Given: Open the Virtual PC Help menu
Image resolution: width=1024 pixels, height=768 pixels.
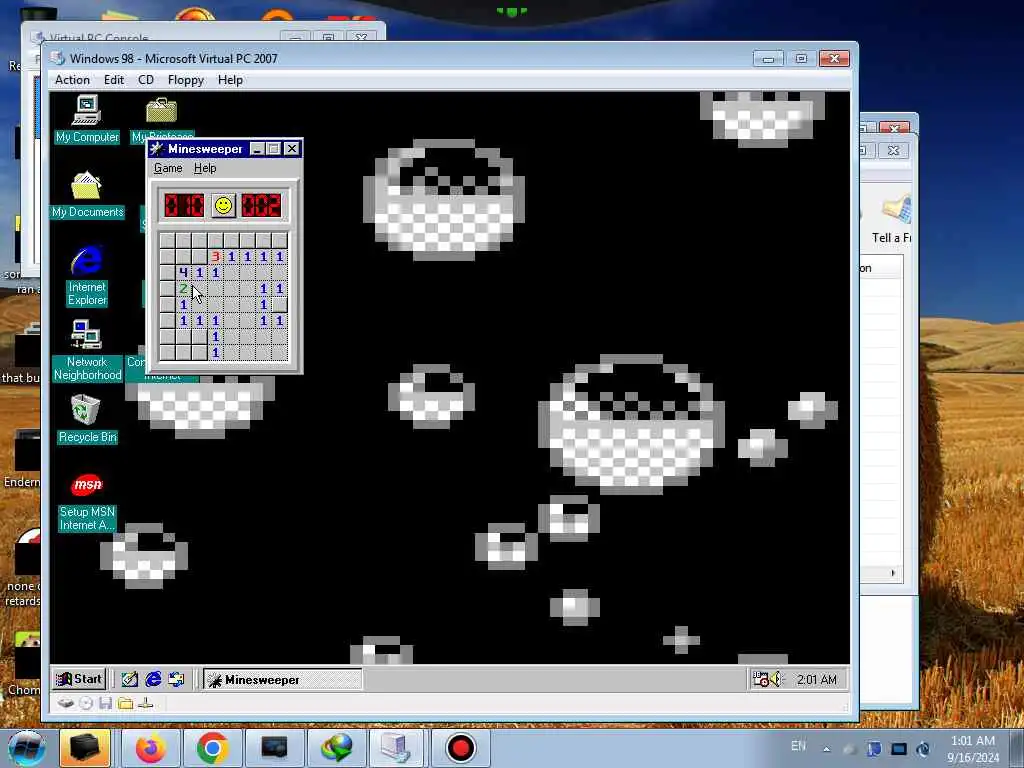Looking at the screenshot, I should tap(230, 80).
